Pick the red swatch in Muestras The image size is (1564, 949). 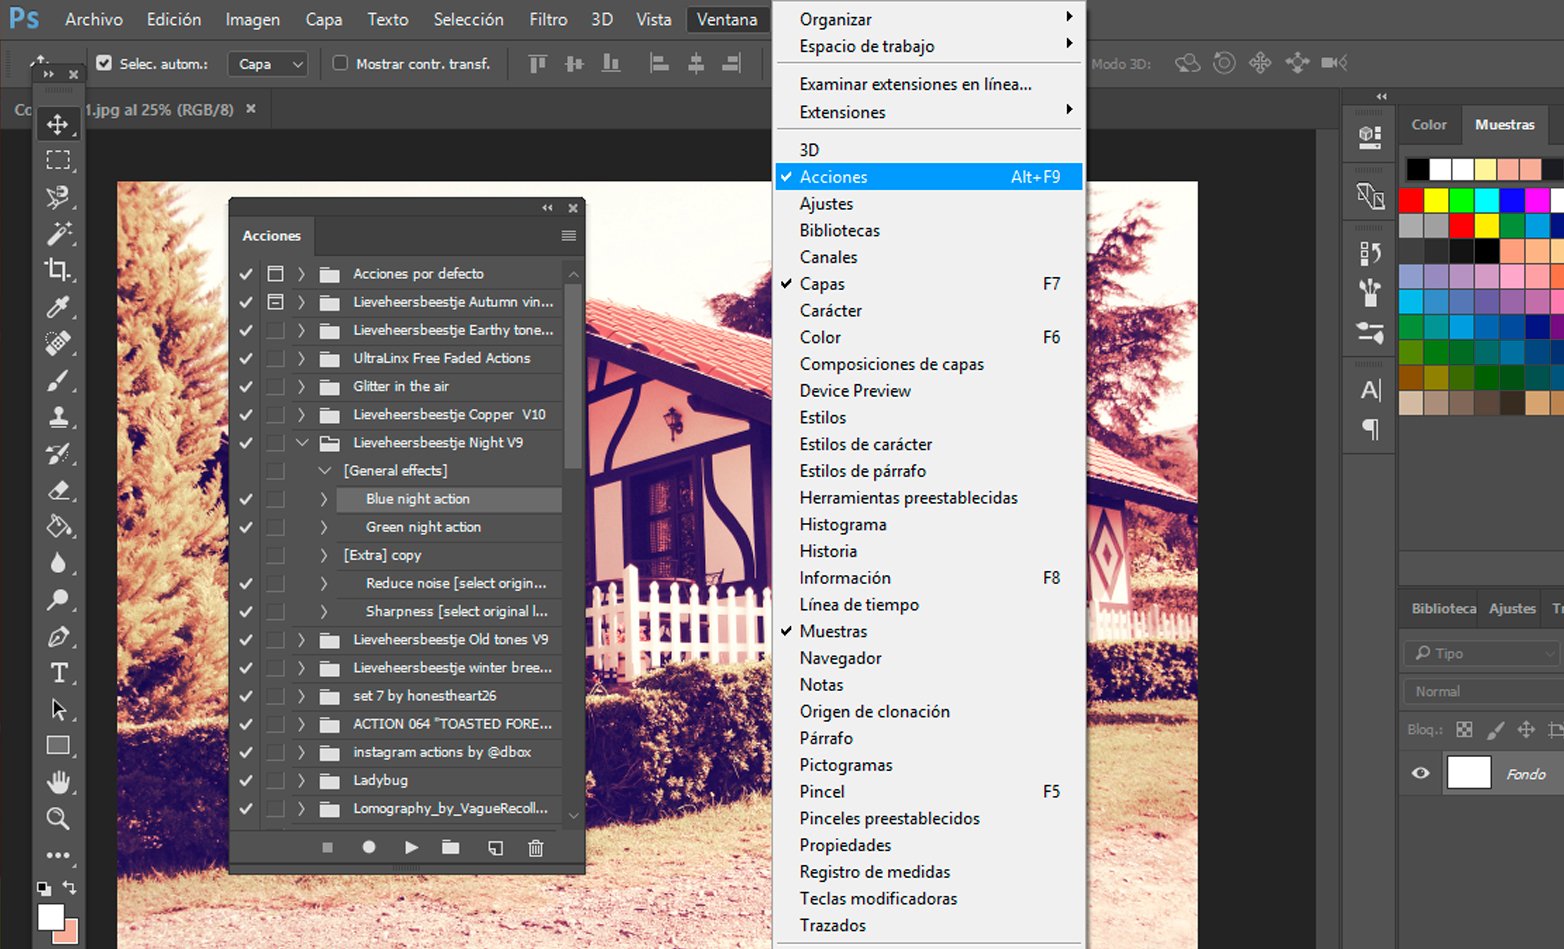[x=1411, y=200]
